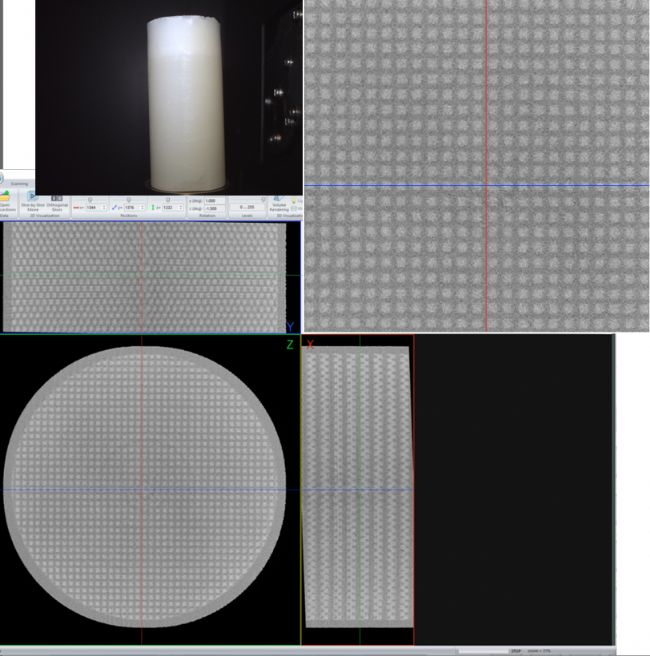Screen dimensions: 650x656
Task: Click the Open Sections icon in toolbar
Action: [5, 200]
